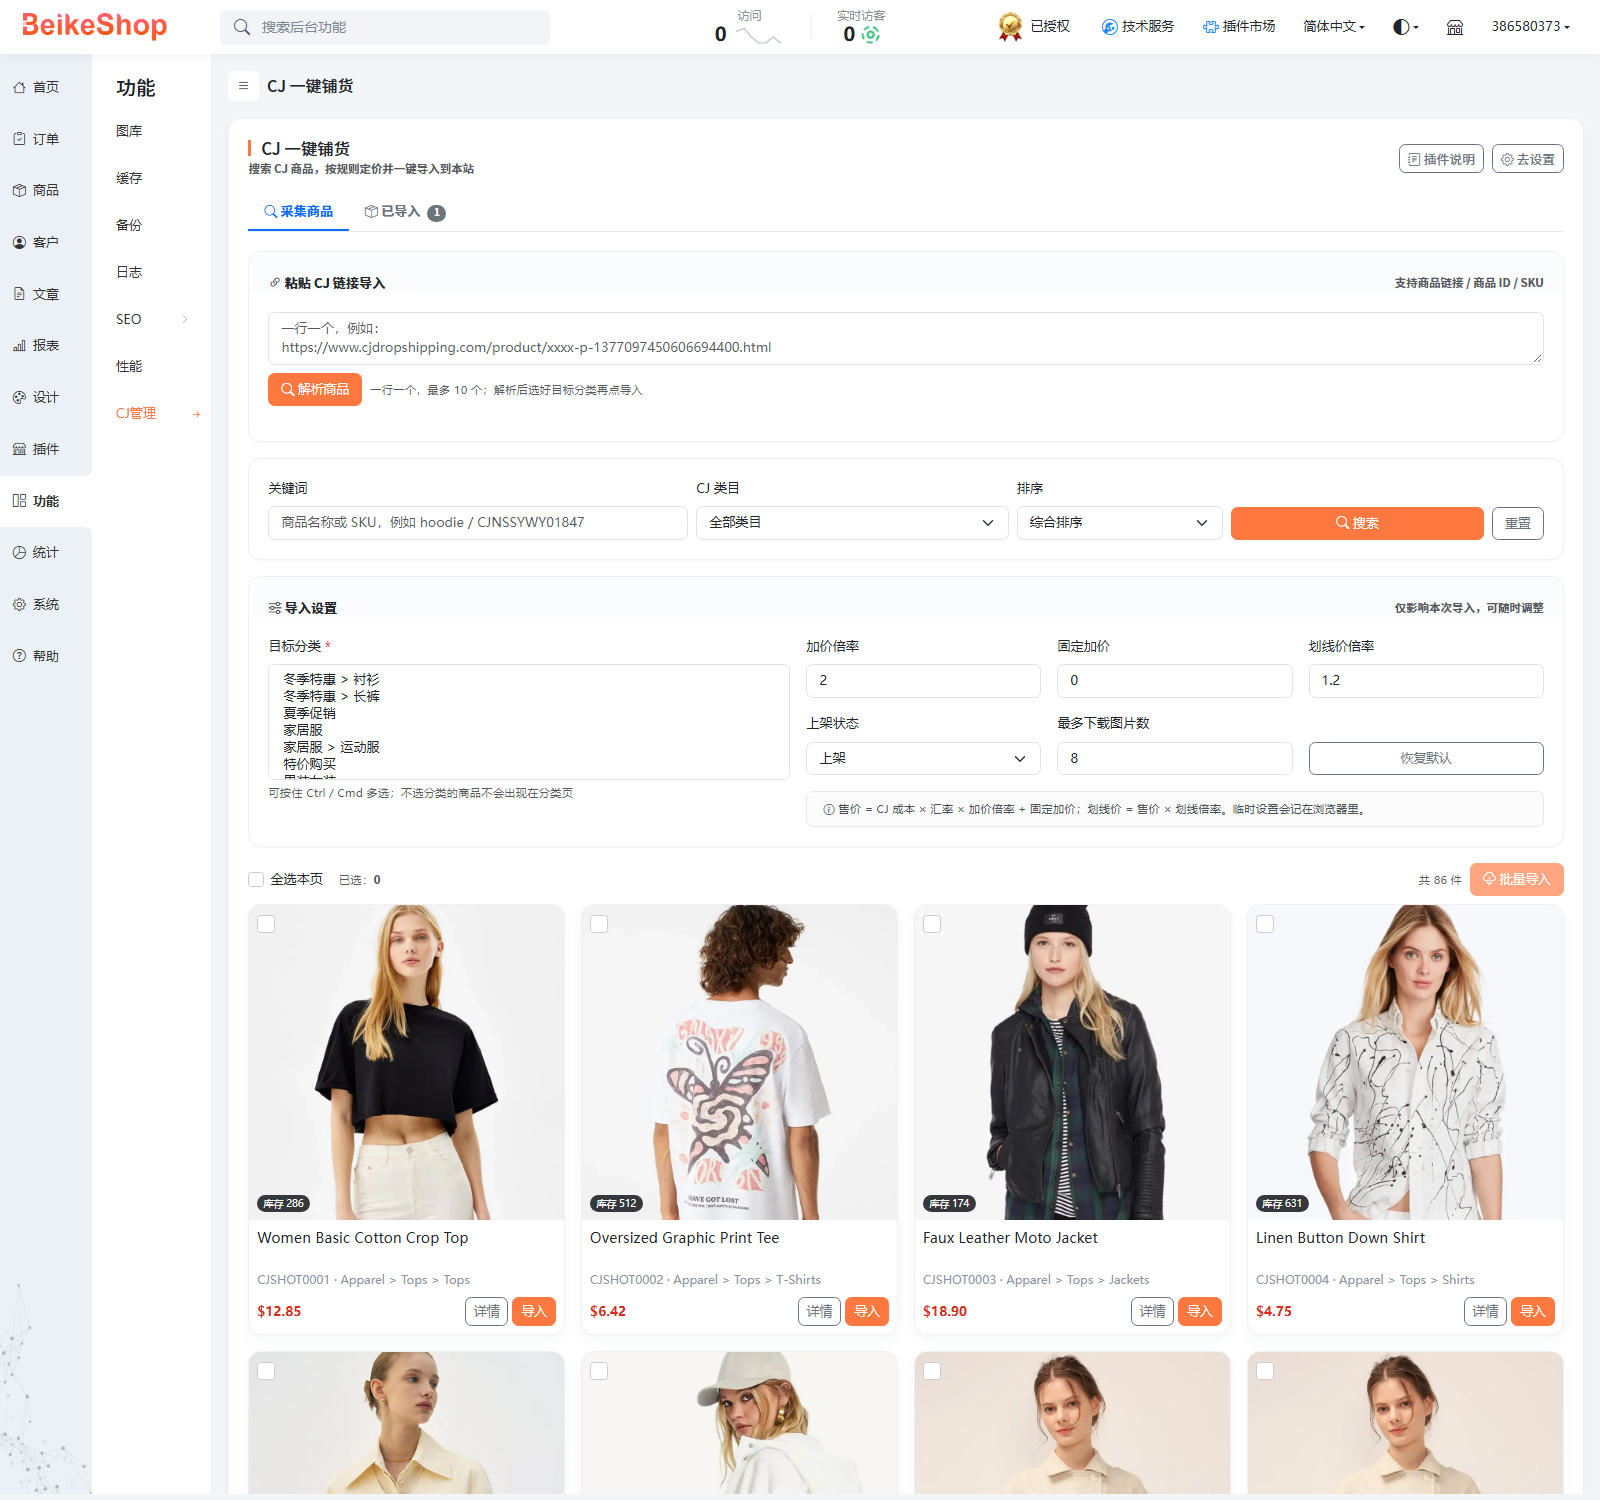Open 插件市场 plugin market in the top bar

[1239, 26]
